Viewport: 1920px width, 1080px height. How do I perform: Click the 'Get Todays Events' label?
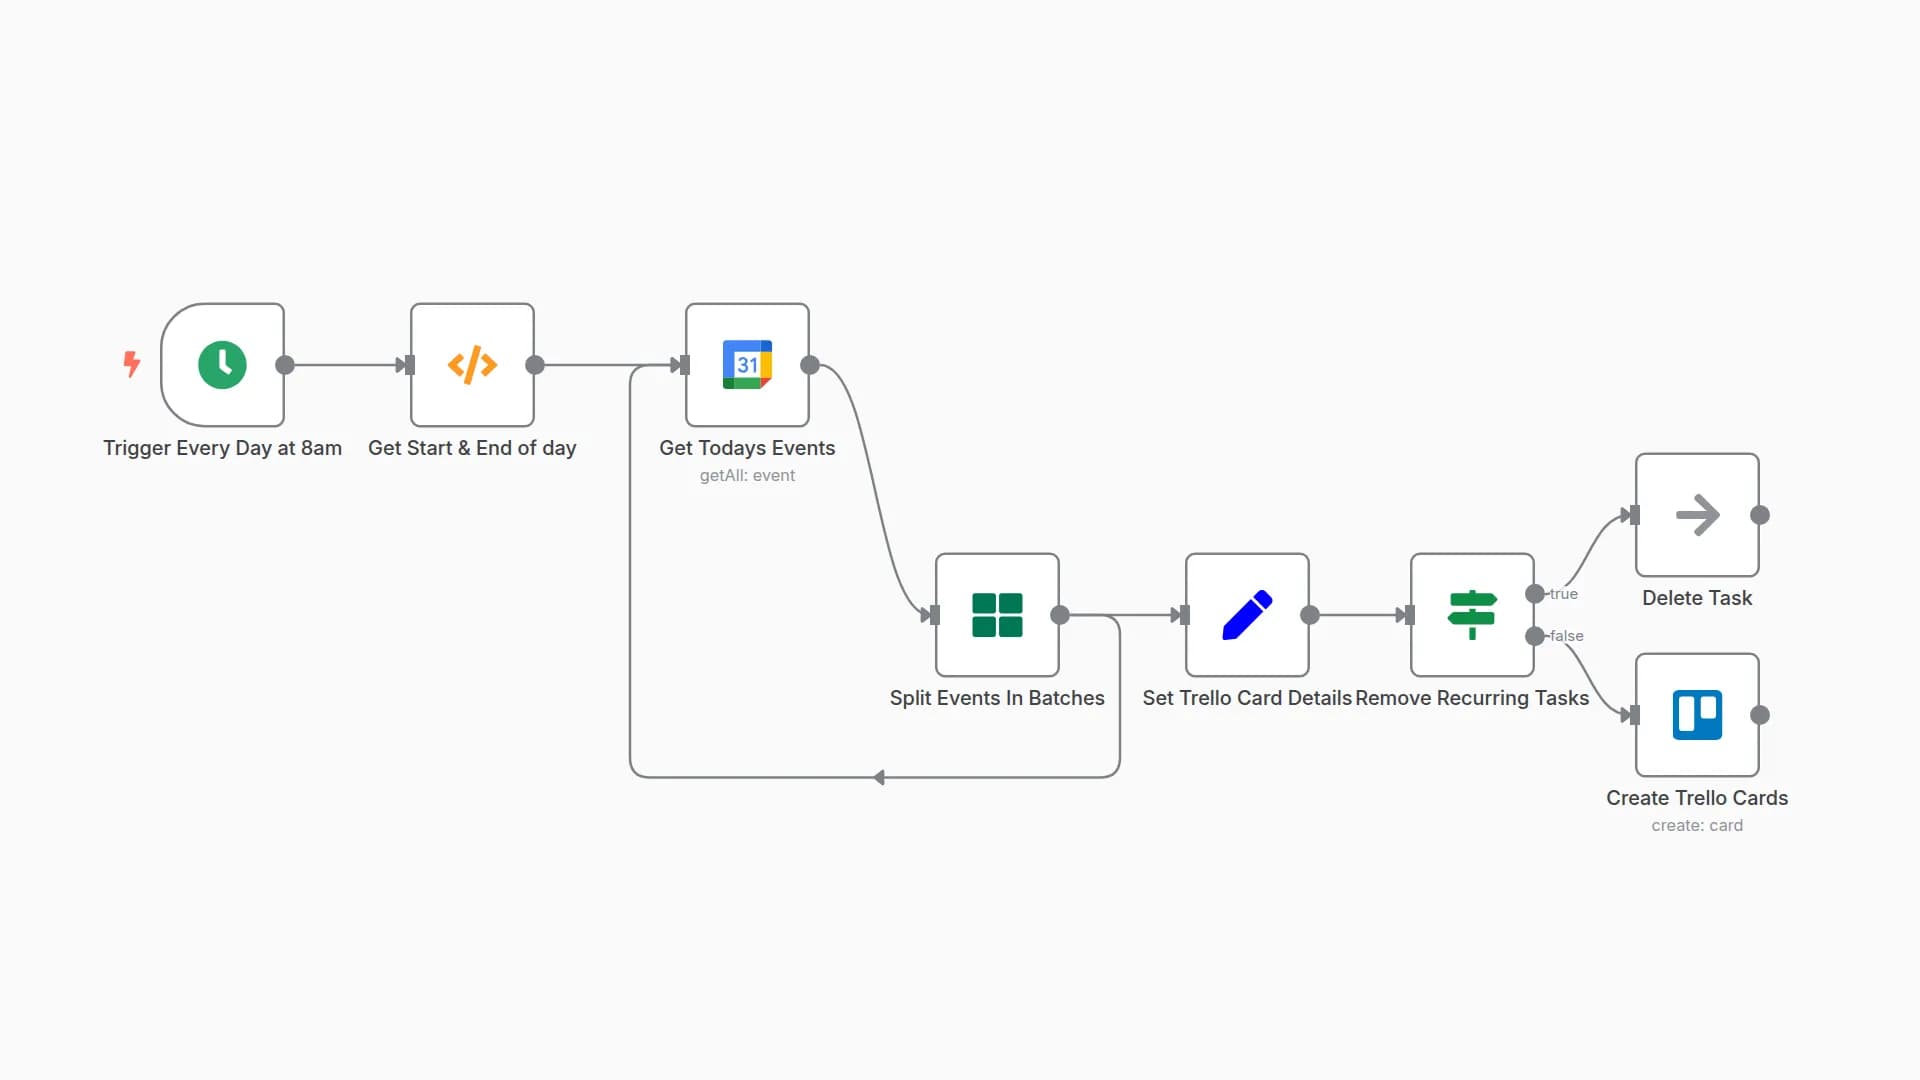click(747, 448)
